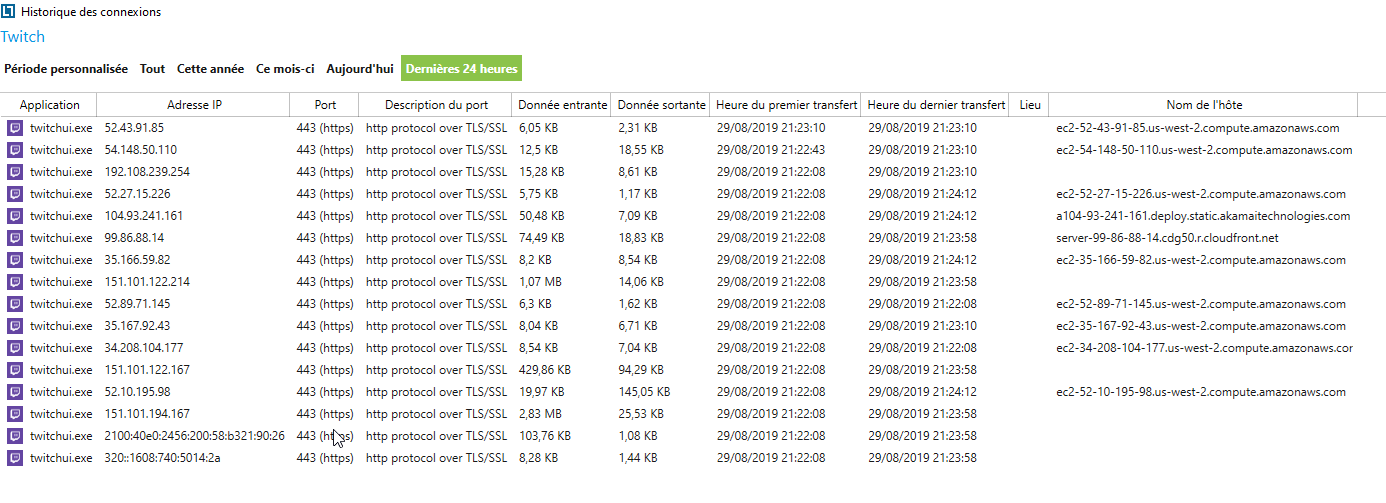Select IP address 104.93.241.161
This screenshot has width=1386, height=503.
(x=144, y=216)
